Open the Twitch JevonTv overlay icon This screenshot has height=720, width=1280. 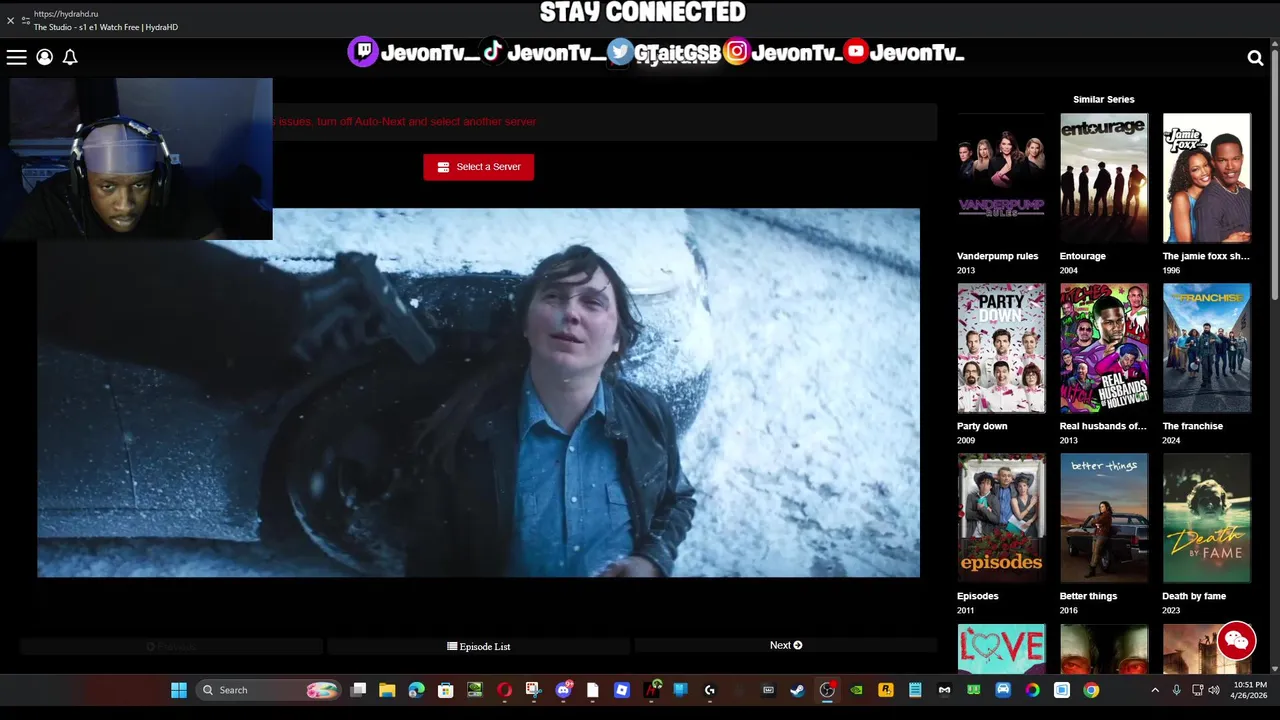362,52
